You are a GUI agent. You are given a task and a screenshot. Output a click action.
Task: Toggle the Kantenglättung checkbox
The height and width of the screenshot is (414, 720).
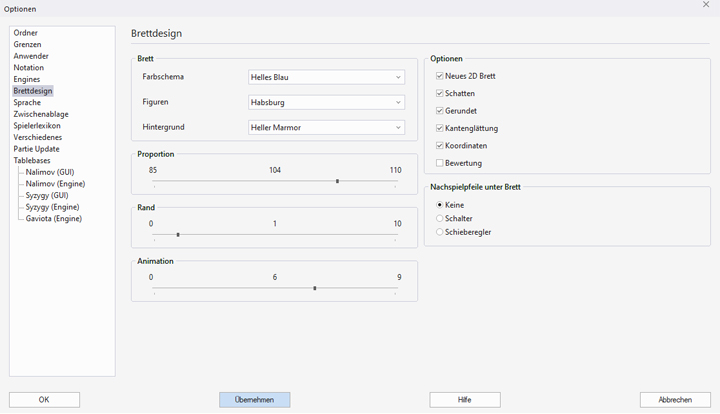[440, 129]
